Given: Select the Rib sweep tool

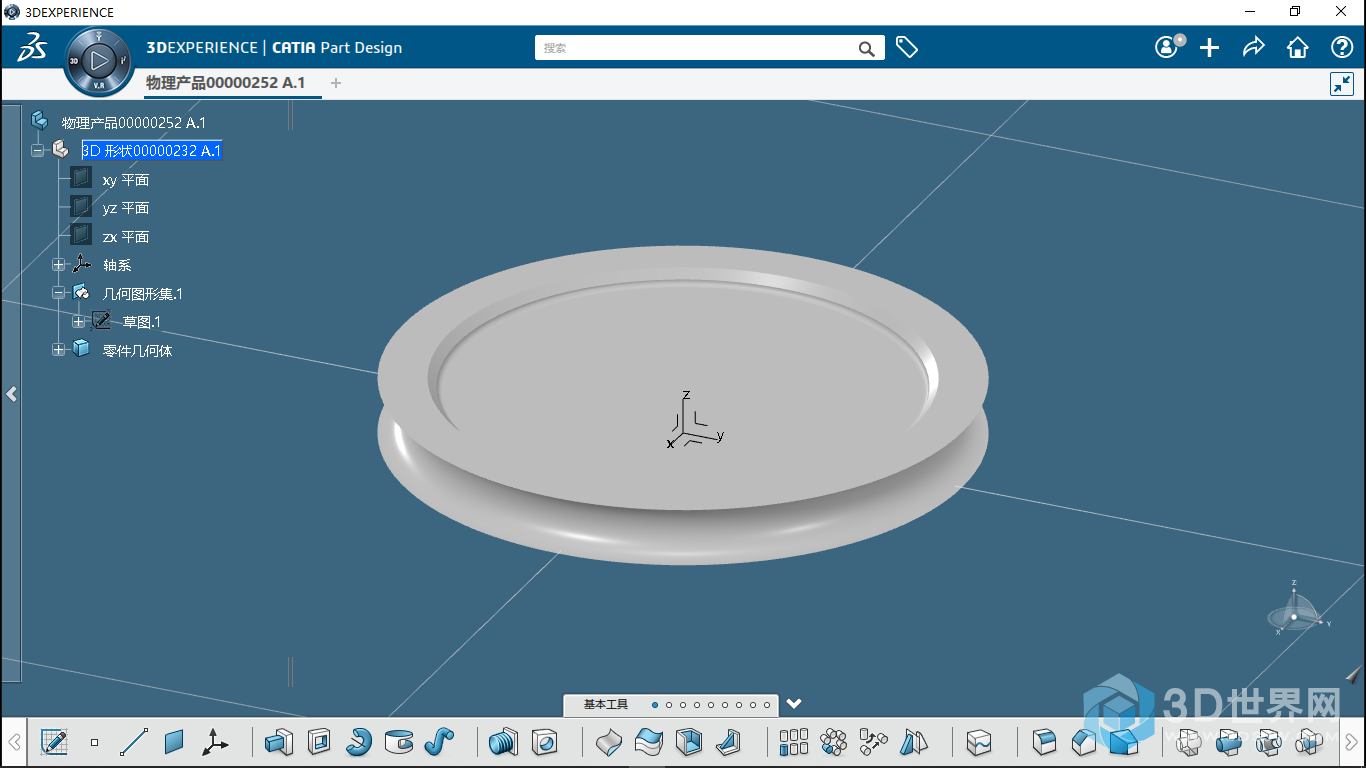Looking at the screenshot, I should [439, 742].
